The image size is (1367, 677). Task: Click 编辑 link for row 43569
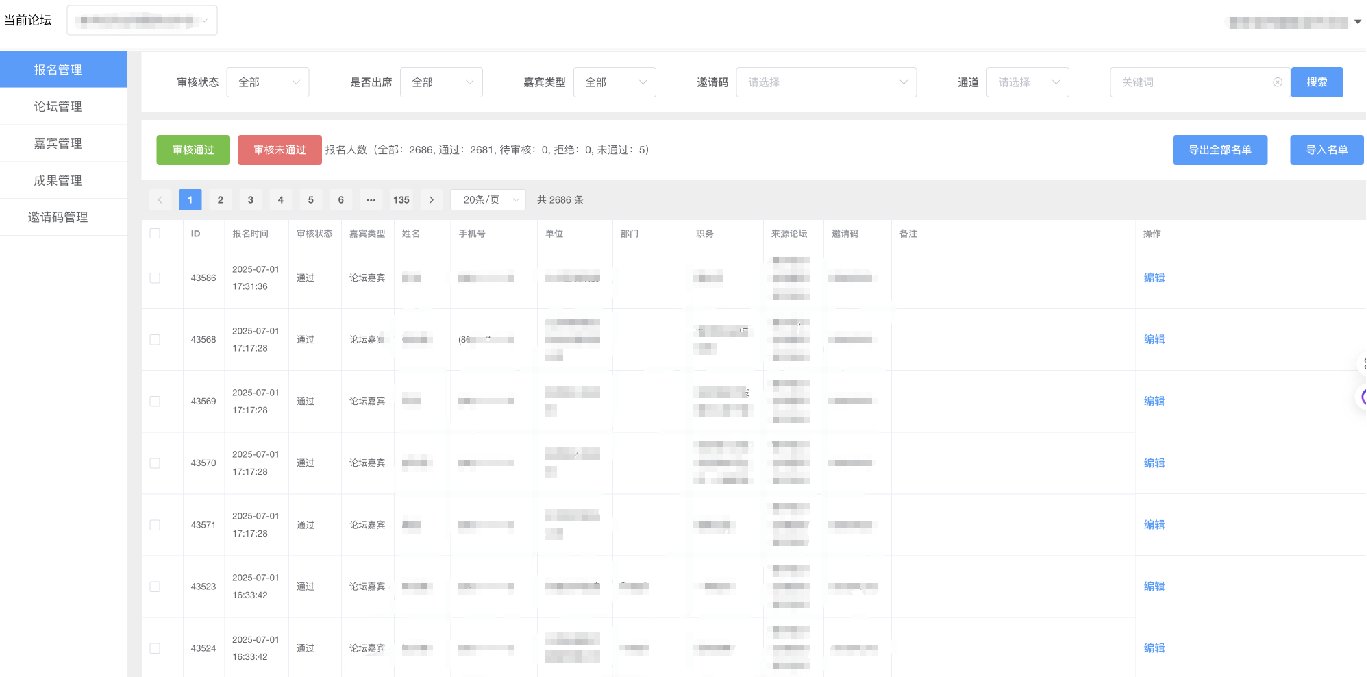point(1154,401)
